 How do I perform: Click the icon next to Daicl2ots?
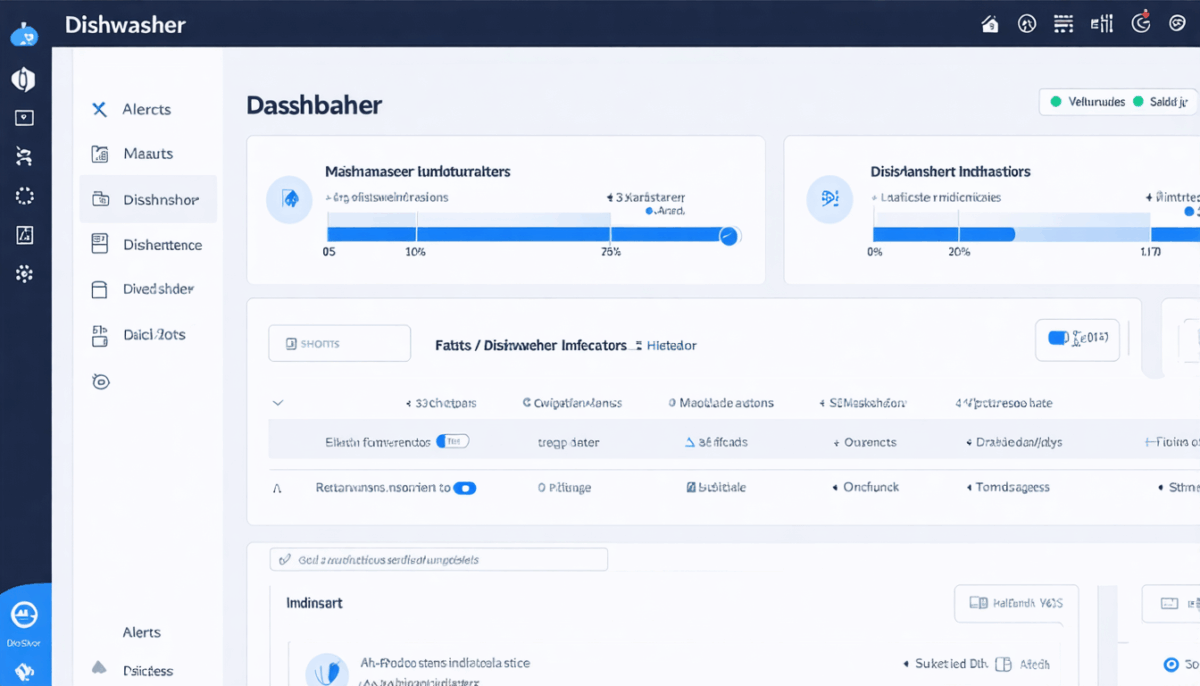coord(99,335)
